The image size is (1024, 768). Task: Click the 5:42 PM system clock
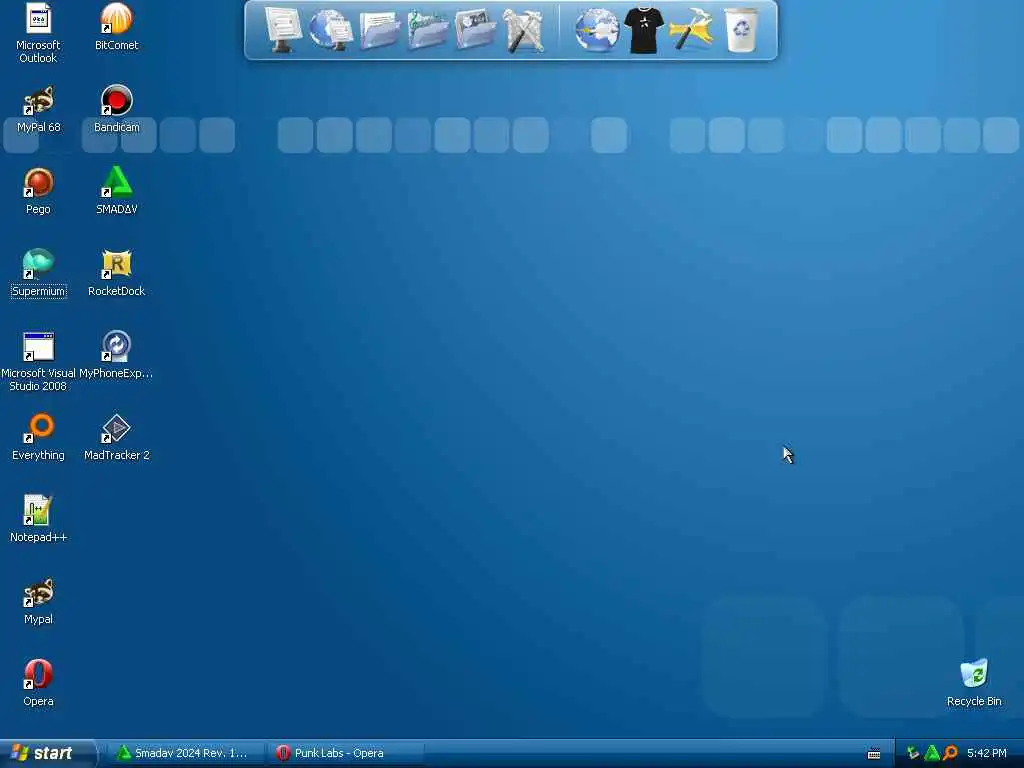(987, 753)
